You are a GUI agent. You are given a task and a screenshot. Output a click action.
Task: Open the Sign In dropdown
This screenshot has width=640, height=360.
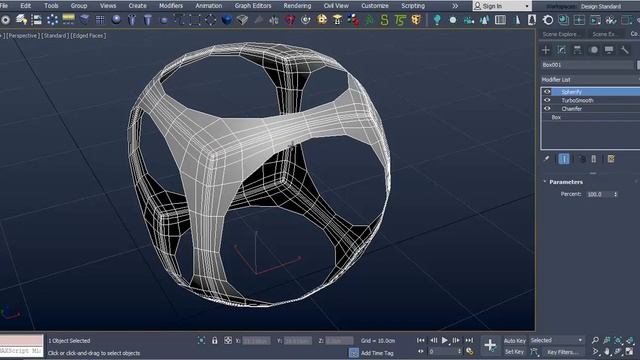coord(502,6)
